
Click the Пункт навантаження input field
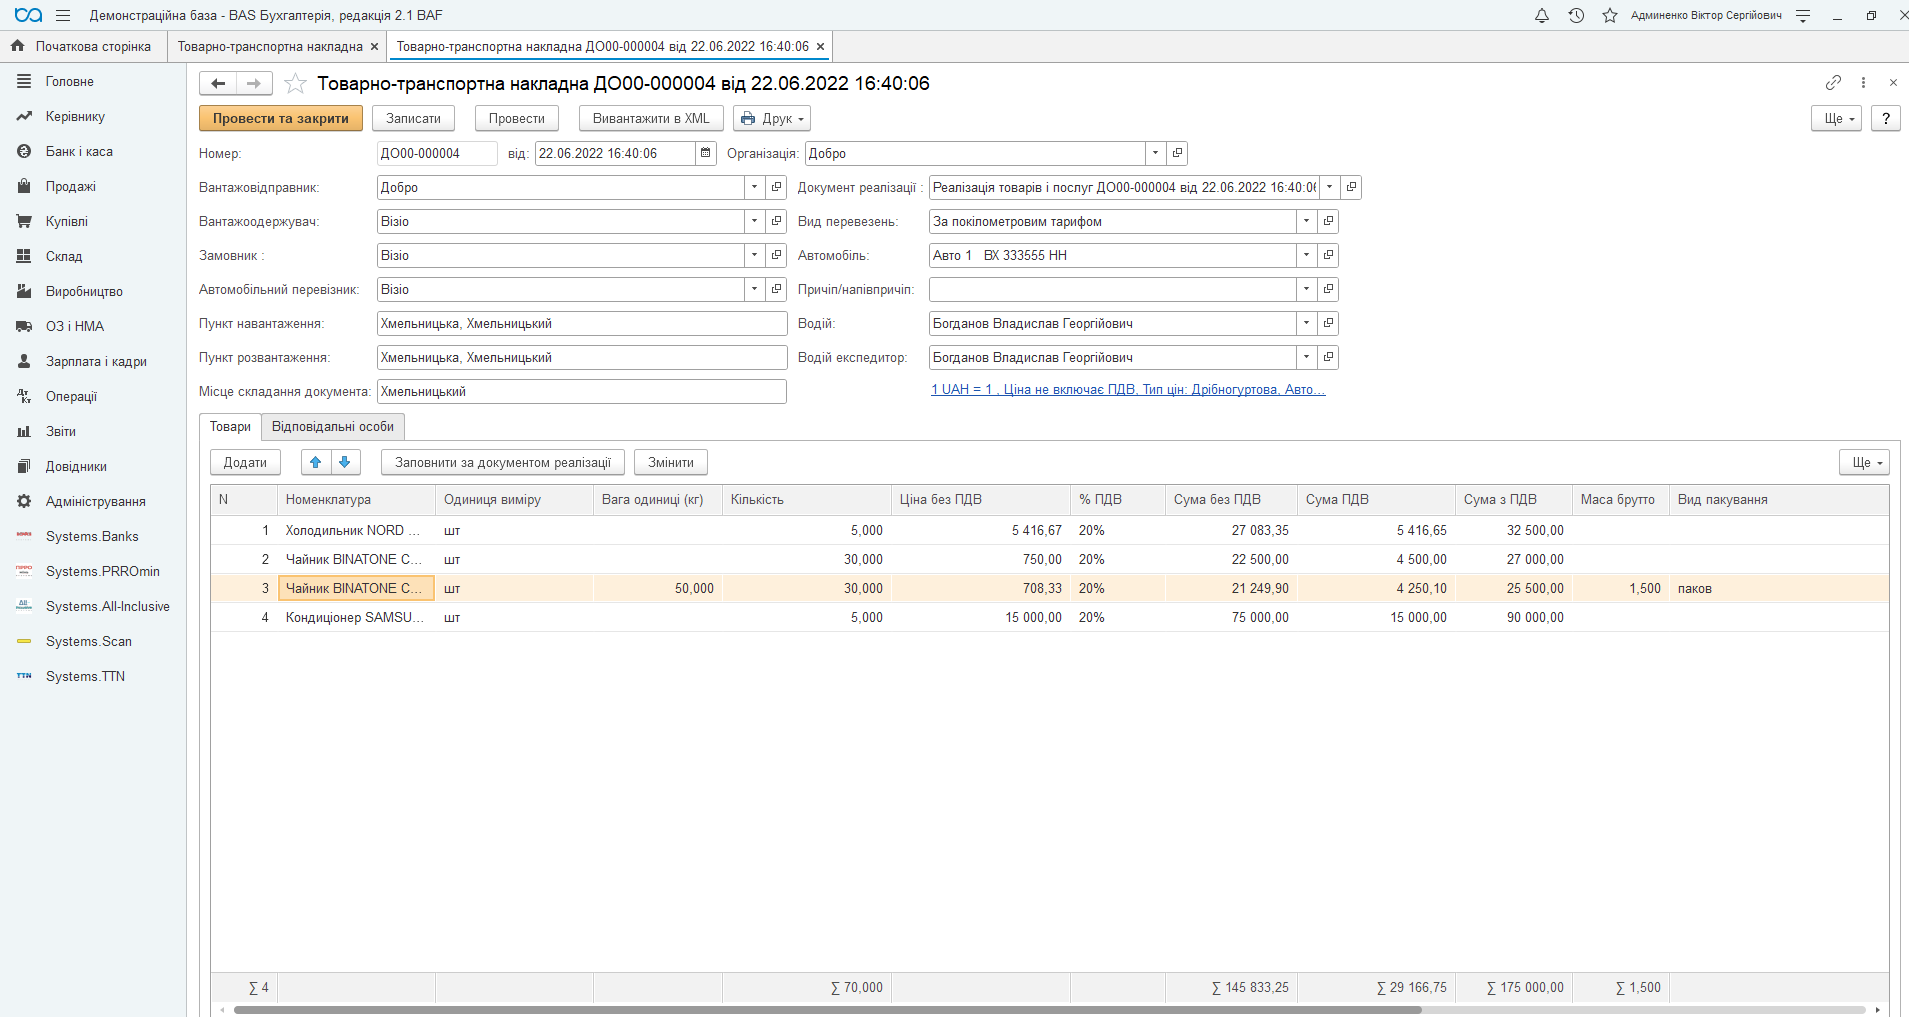(x=581, y=323)
